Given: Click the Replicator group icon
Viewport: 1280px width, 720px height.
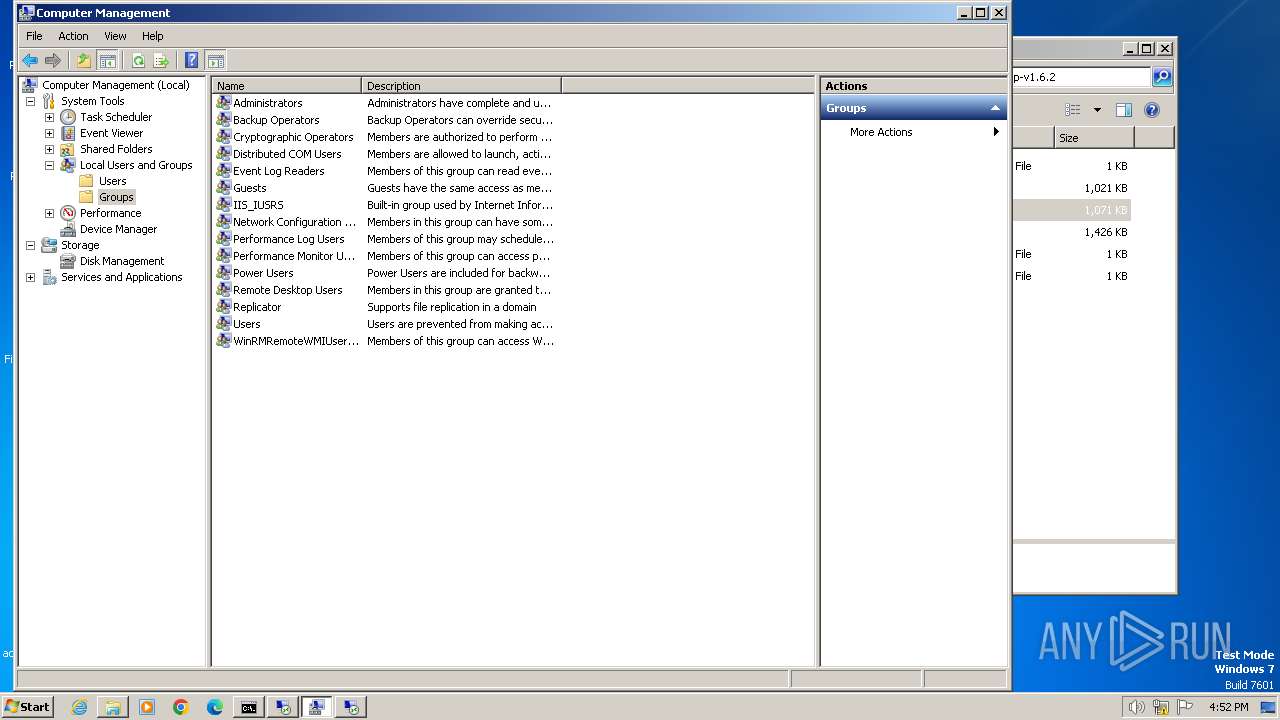Looking at the screenshot, I should click(223, 307).
